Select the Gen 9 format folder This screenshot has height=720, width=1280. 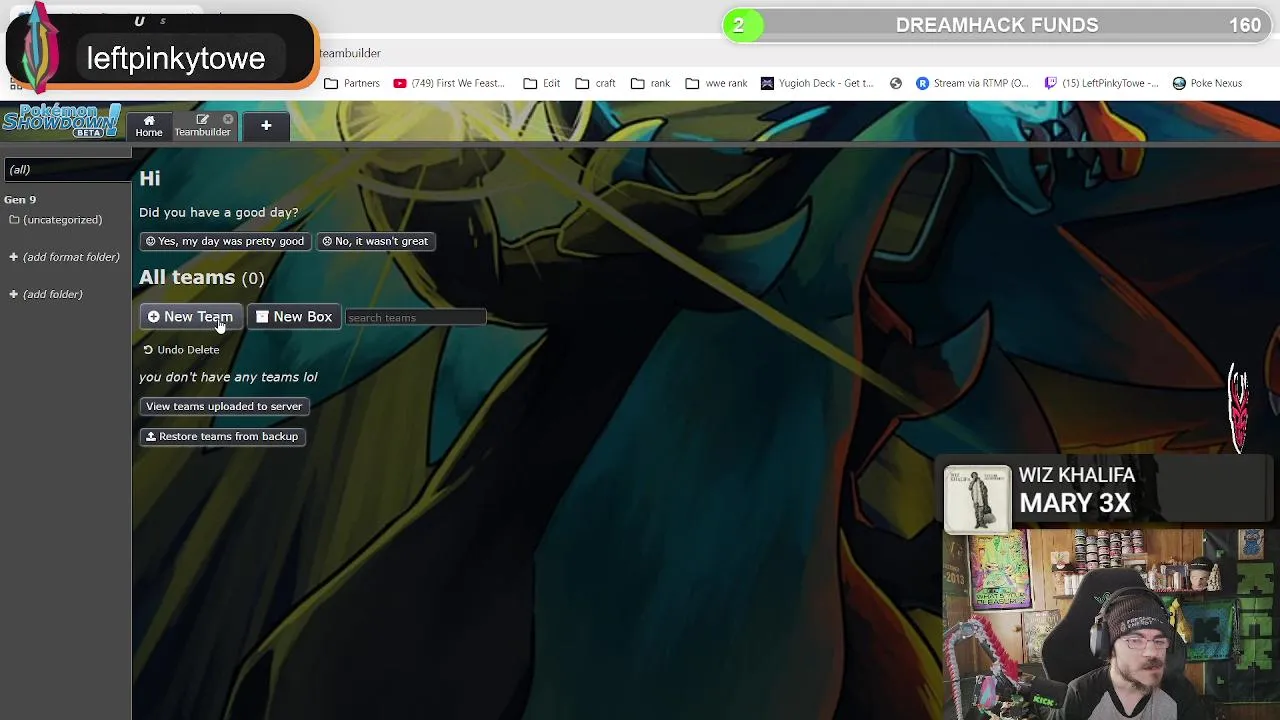click(20, 200)
